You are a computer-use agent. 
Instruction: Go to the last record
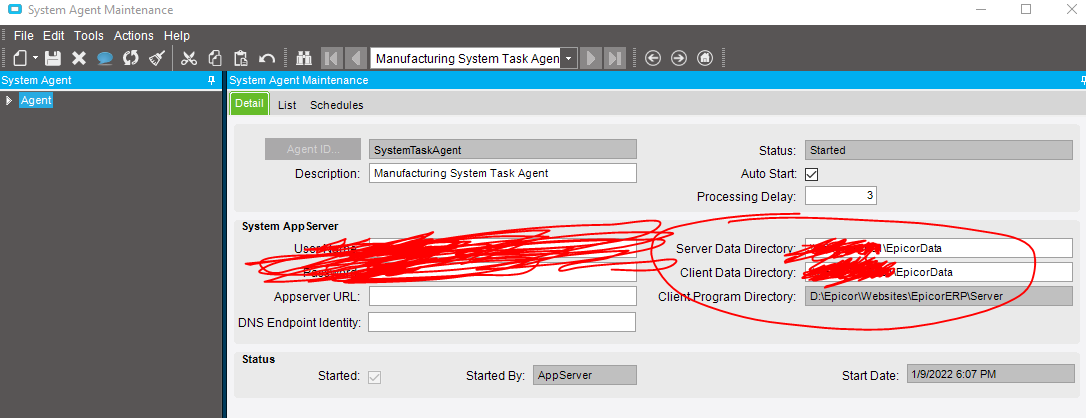(x=615, y=58)
